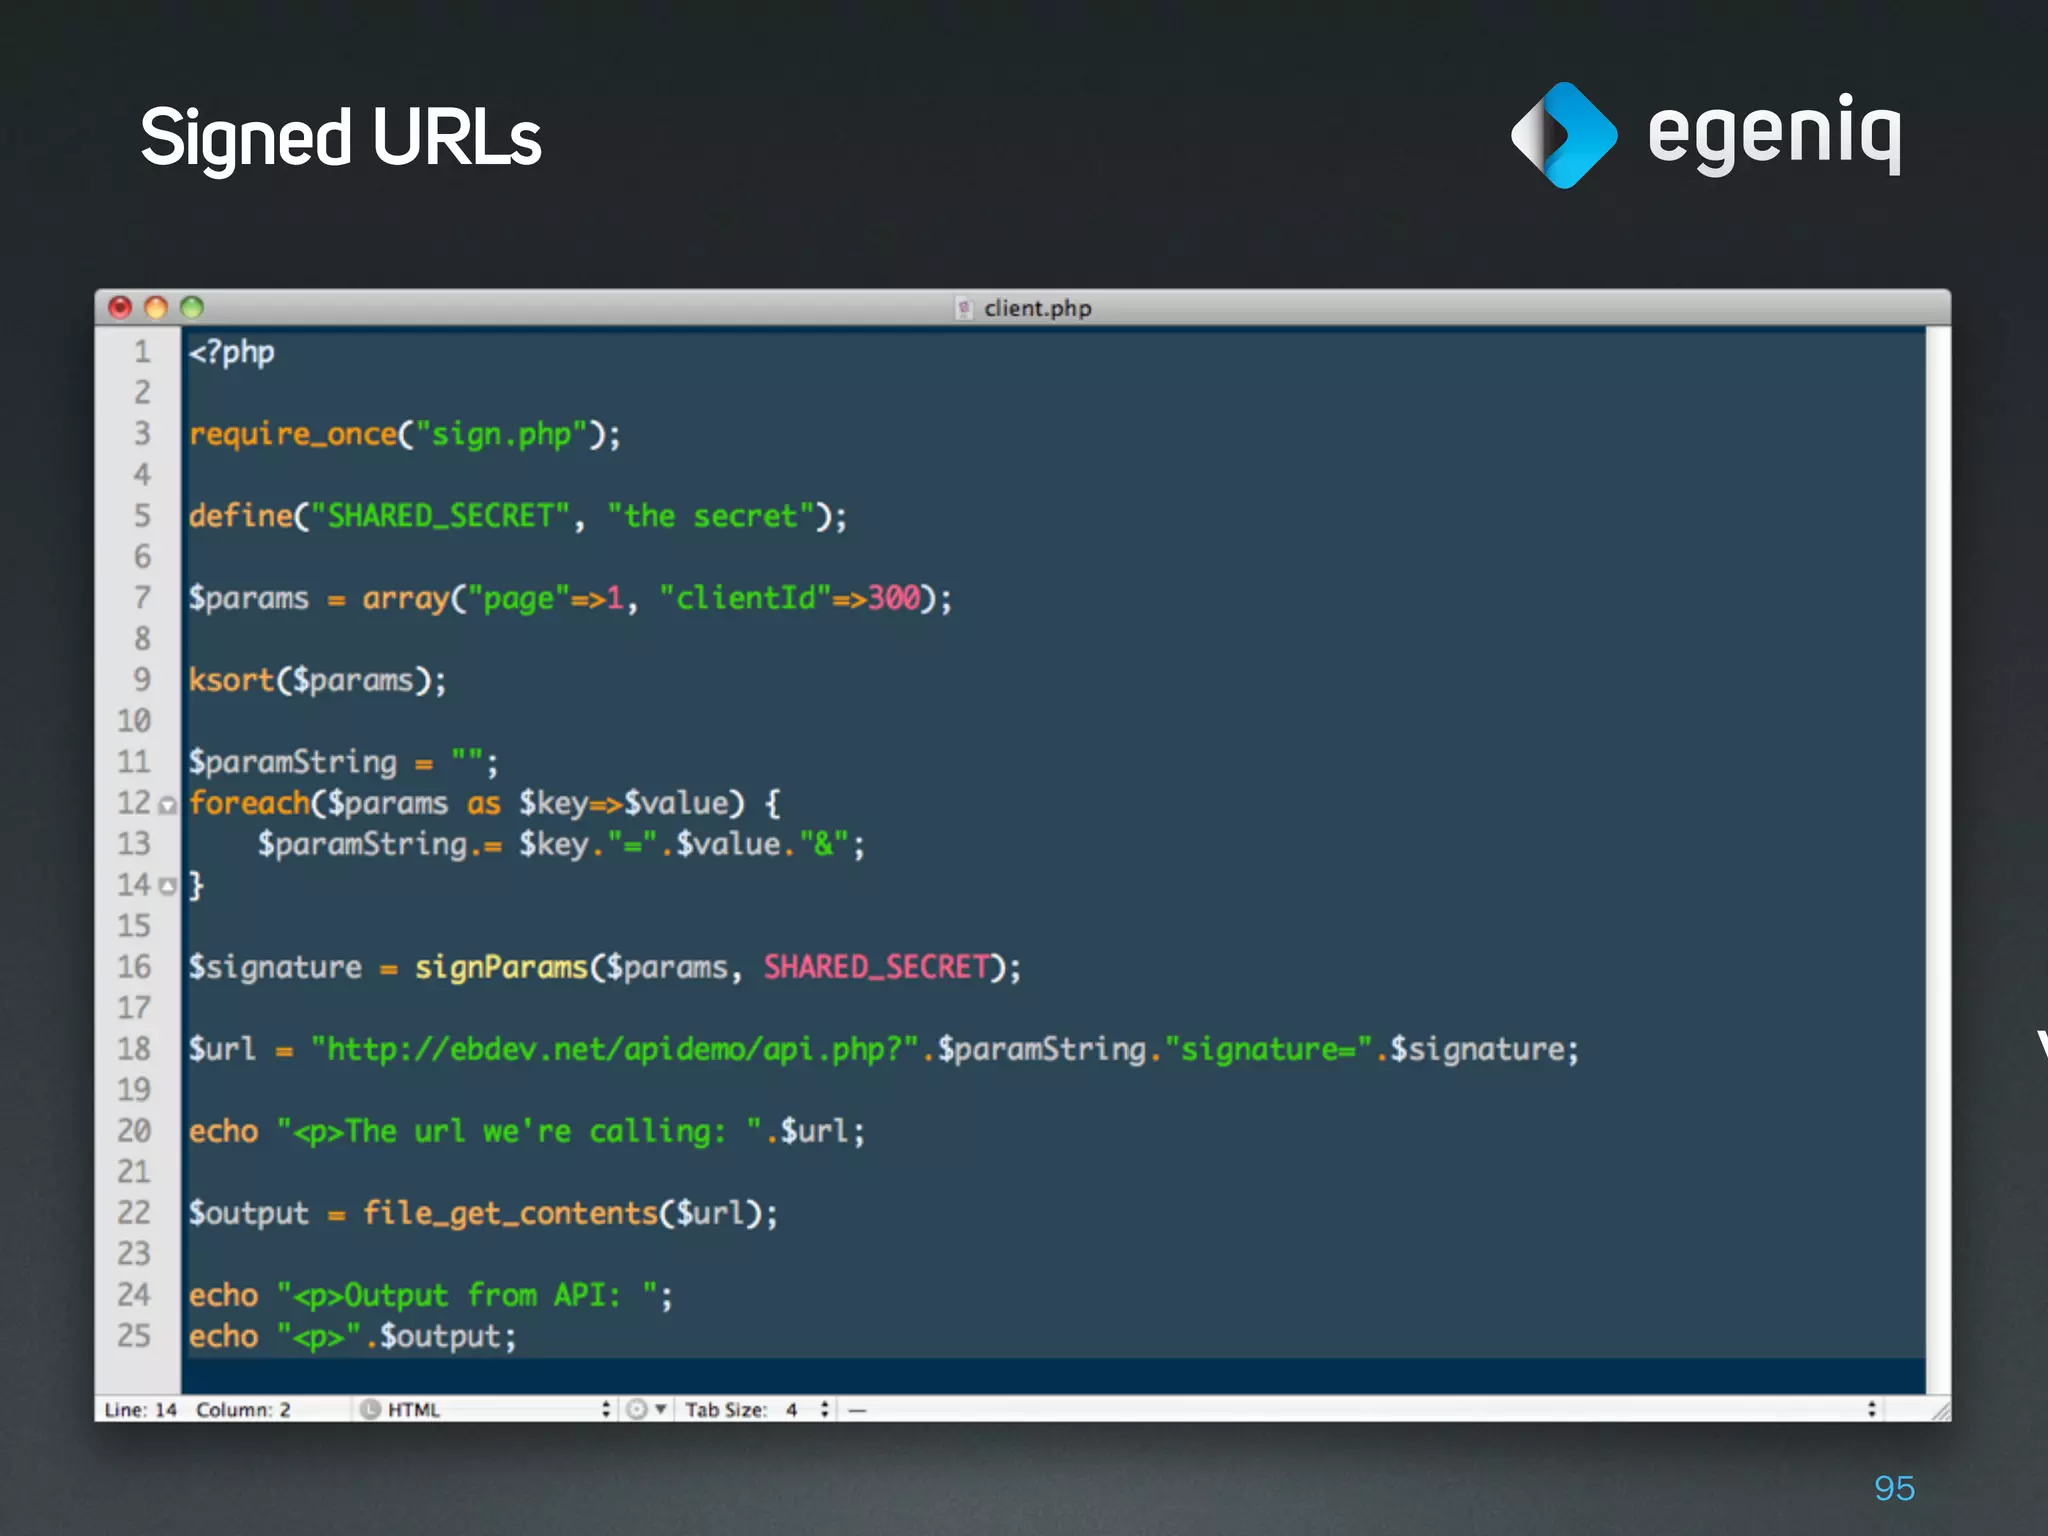
Task: Click '$value' on line 13
Action: (x=728, y=845)
